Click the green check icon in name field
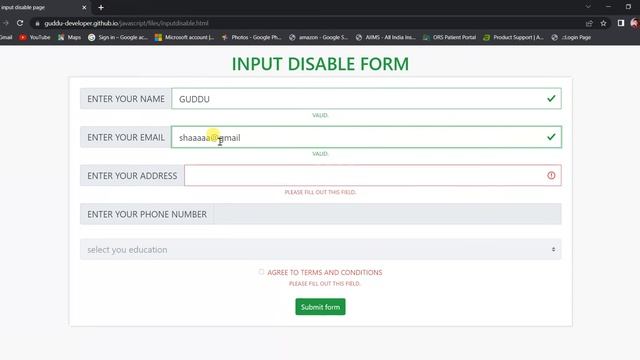The height and width of the screenshot is (360, 640). coord(551,98)
